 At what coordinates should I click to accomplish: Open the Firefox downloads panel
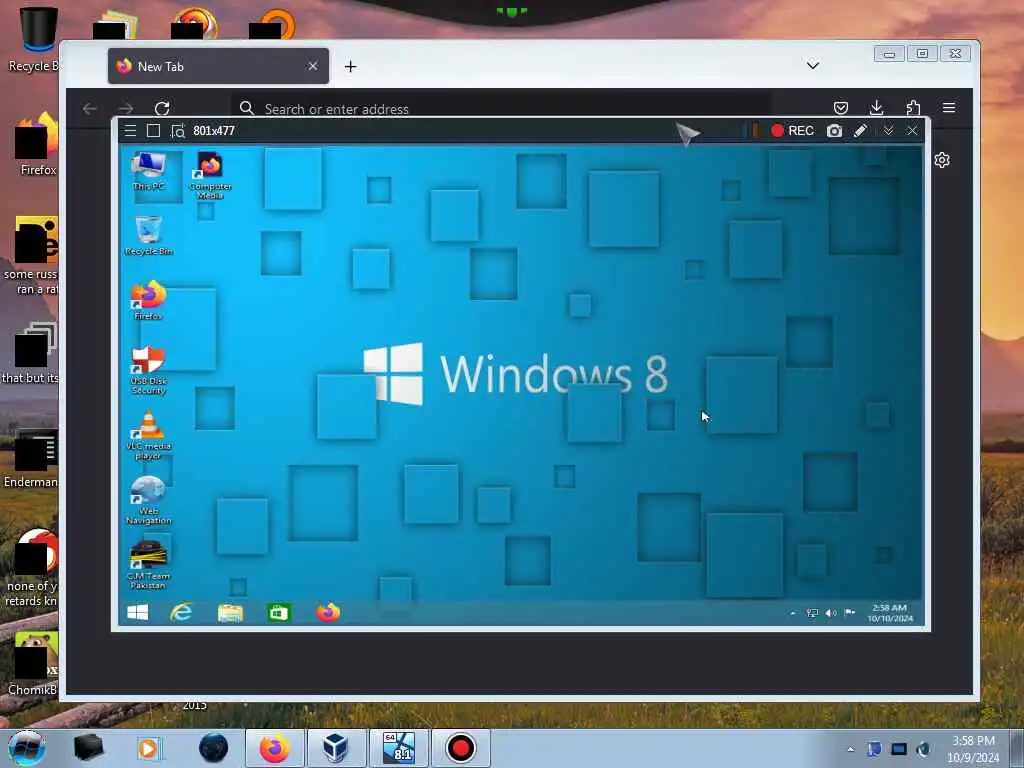pos(876,108)
